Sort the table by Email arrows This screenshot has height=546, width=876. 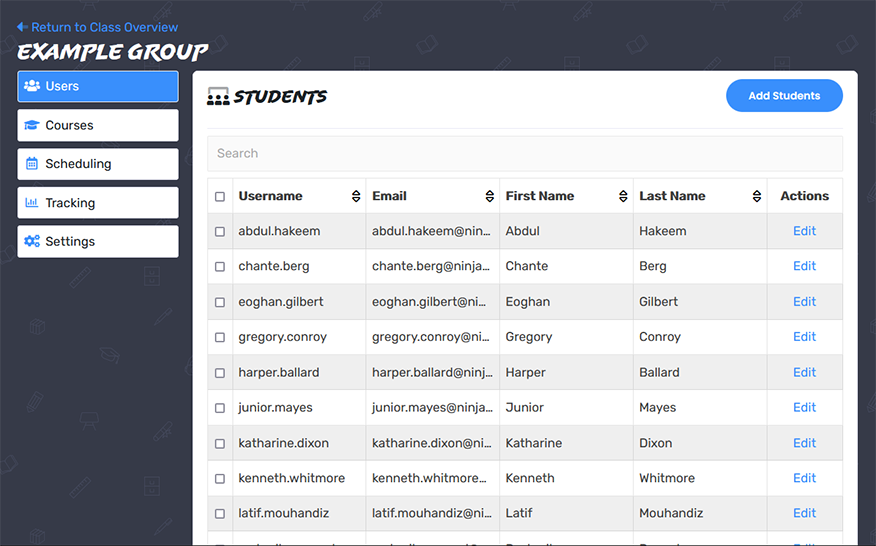pos(490,197)
